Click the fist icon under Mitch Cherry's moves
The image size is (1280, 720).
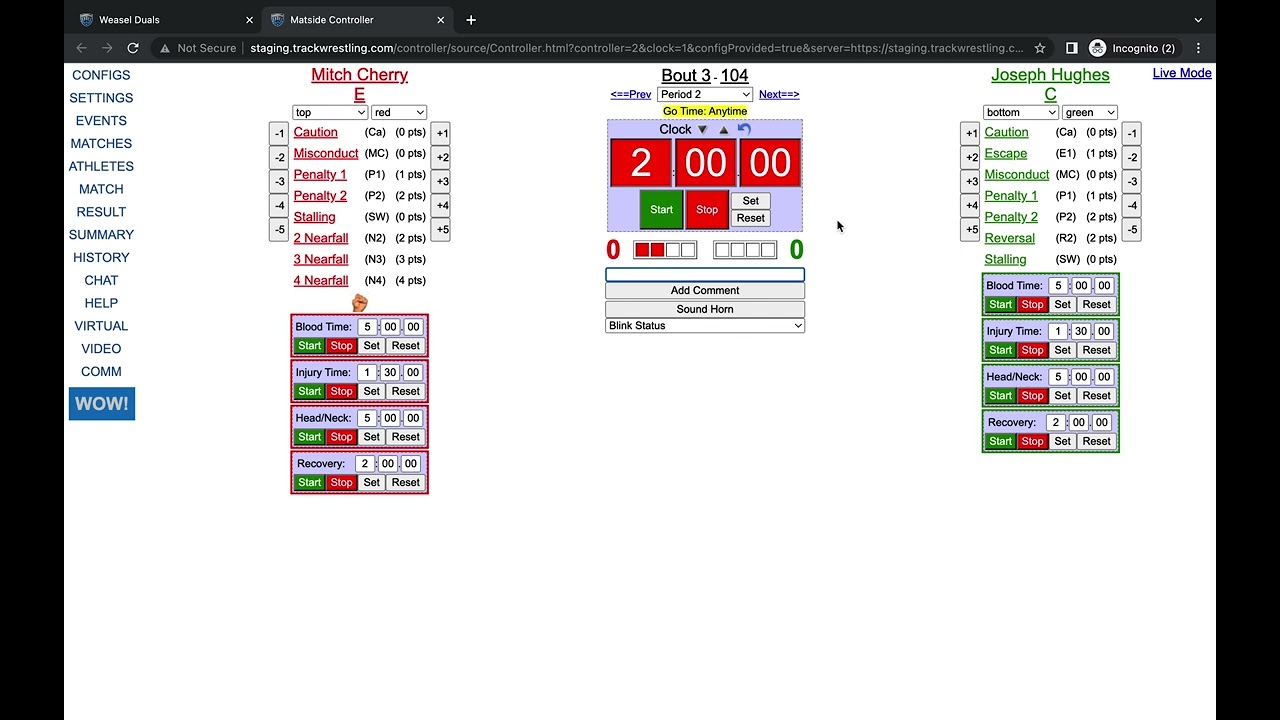click(360, 302)
